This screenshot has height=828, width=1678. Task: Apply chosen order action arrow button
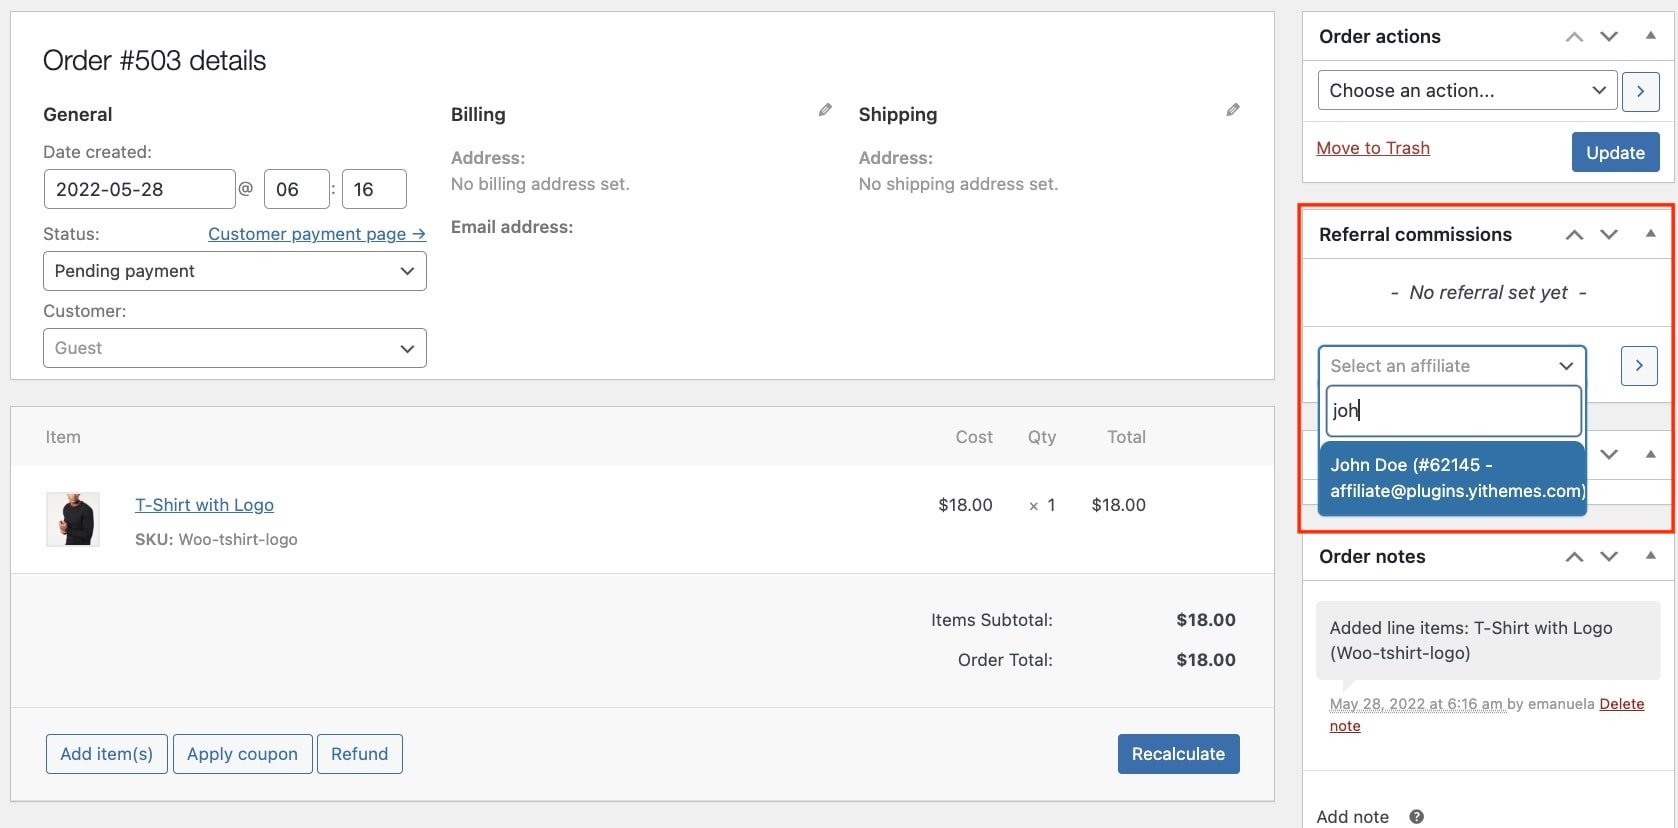point(1640,91)
